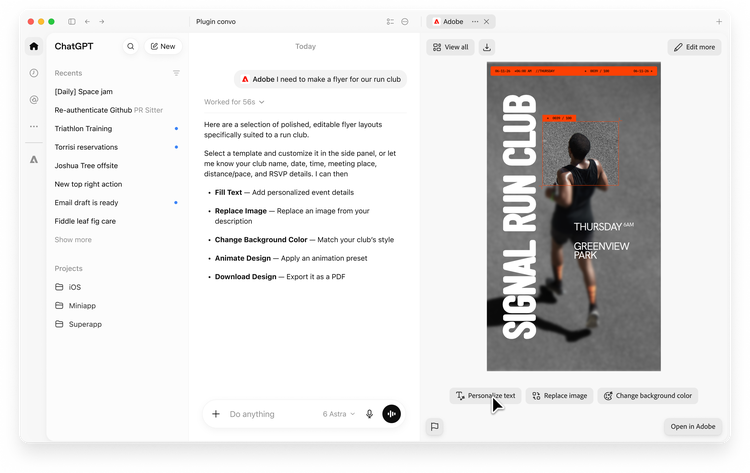This screenshot has width=750, height=473.
Task: Click Open in Adobe button
Action: click(x=693, y=427)
